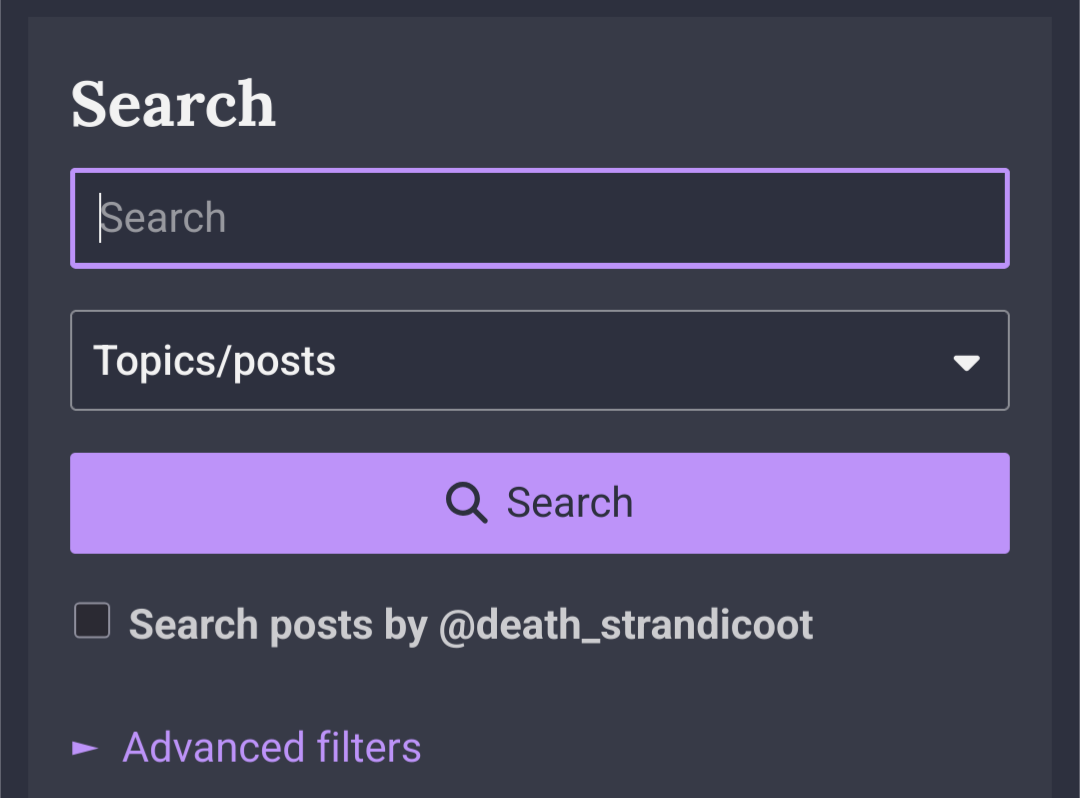This screenshot has width=1080, height=798.
Task: Focus the Search text input field
Action: click(x=540, y=218)
